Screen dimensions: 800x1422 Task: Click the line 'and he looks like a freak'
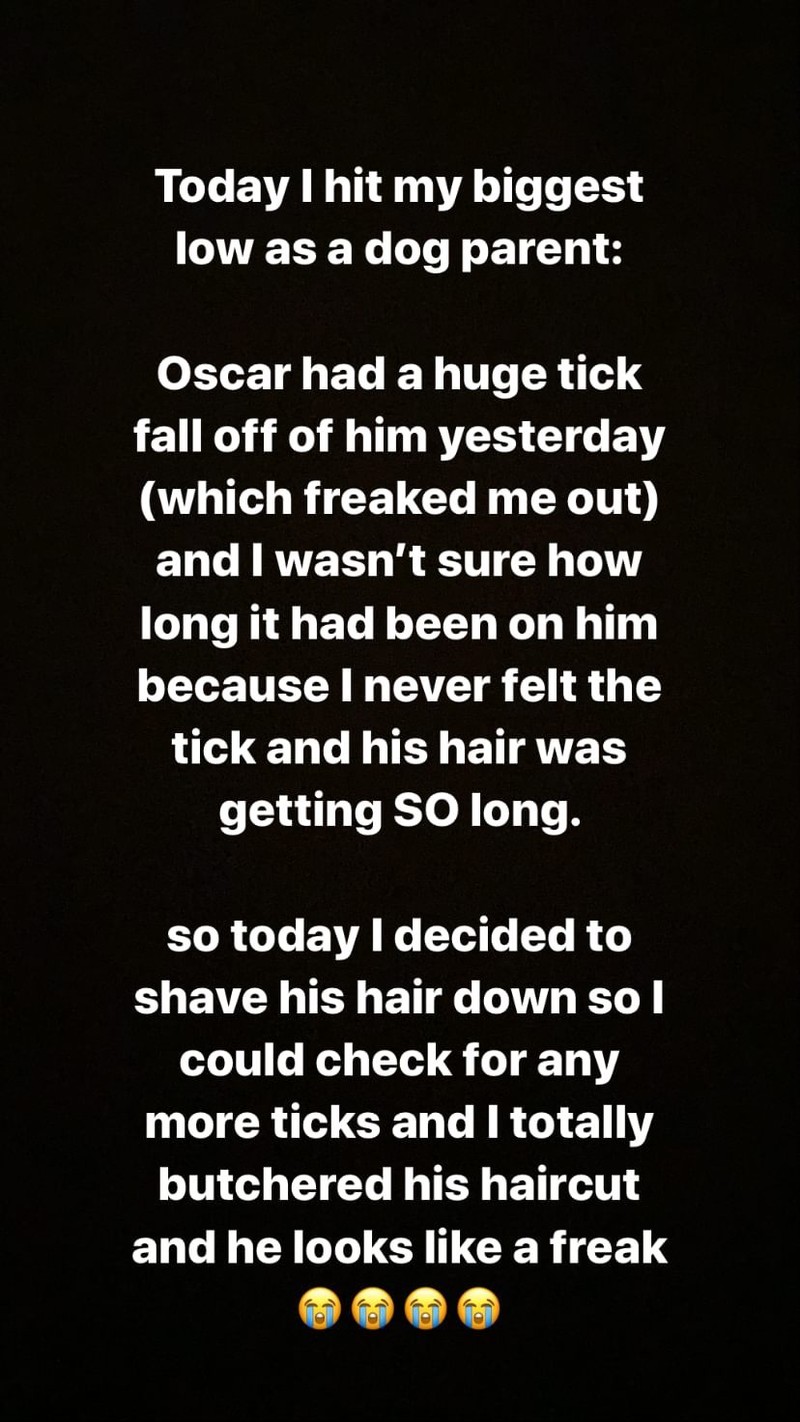[399, 1247]
